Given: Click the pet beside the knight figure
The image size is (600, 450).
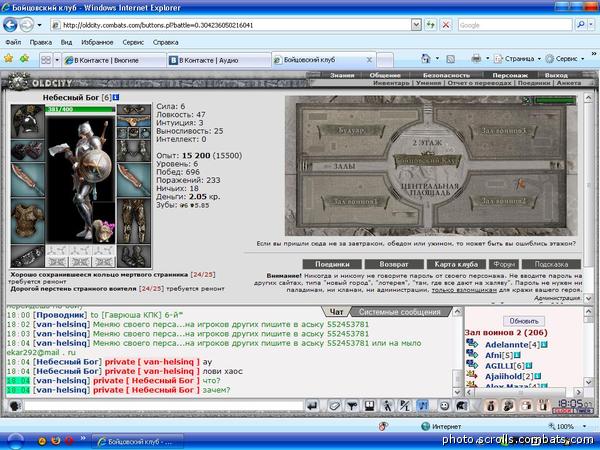Looking at the screenshot, I should click(104, 231).
